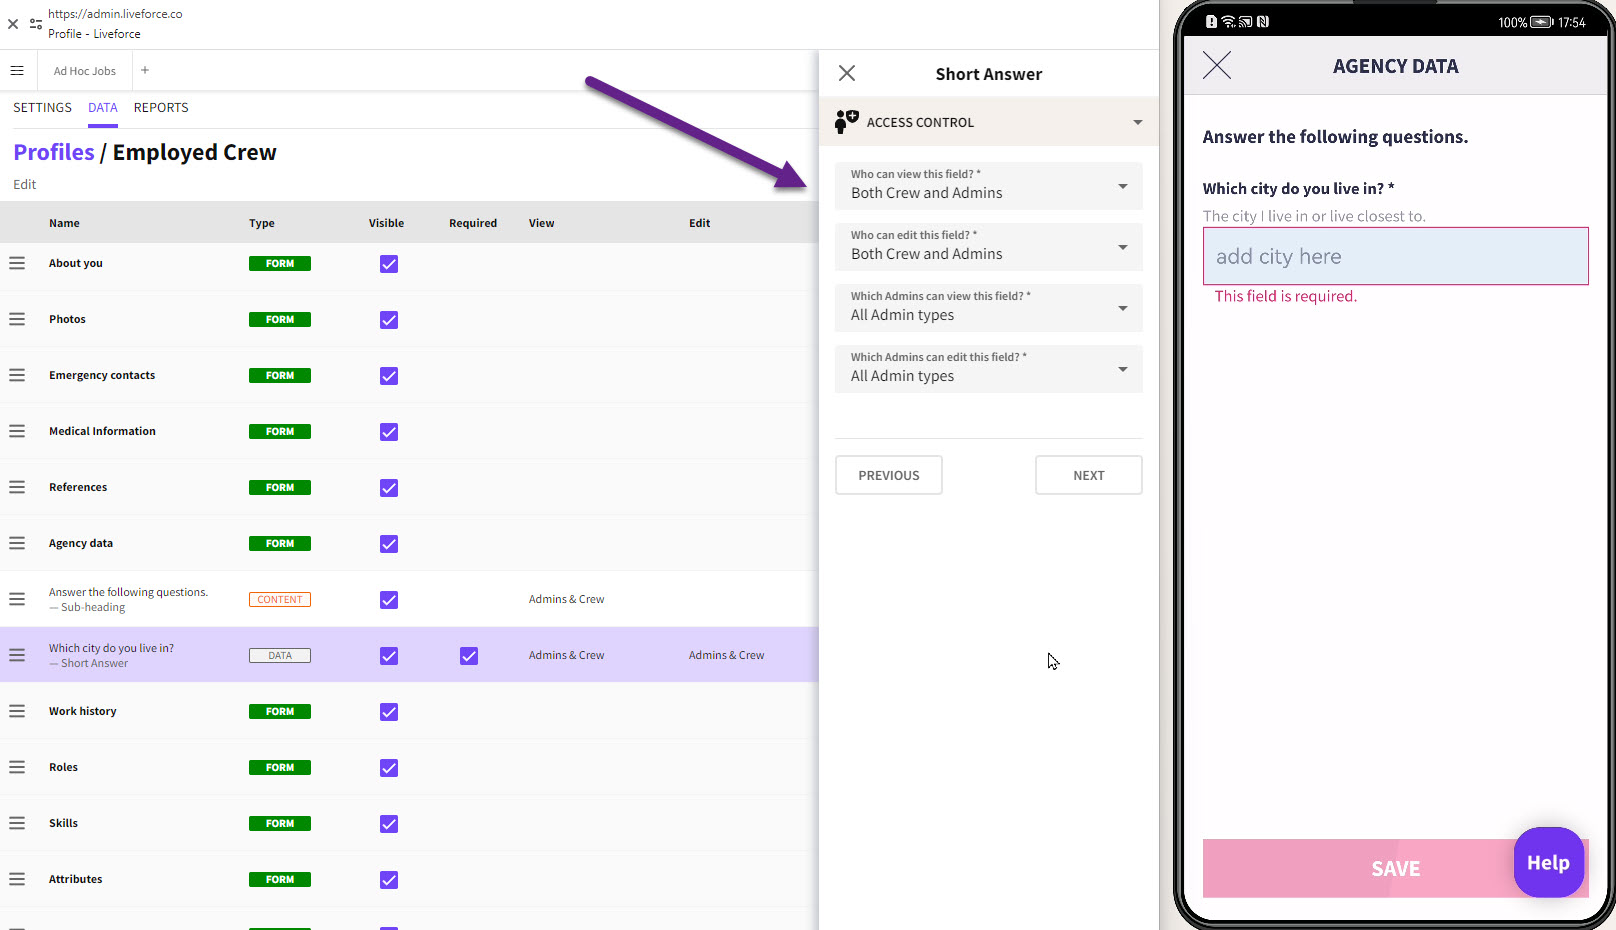The height and width of the screenshot is (930, 1616).
Task: Open the Reports tab
Action: [x=161, y=108]
